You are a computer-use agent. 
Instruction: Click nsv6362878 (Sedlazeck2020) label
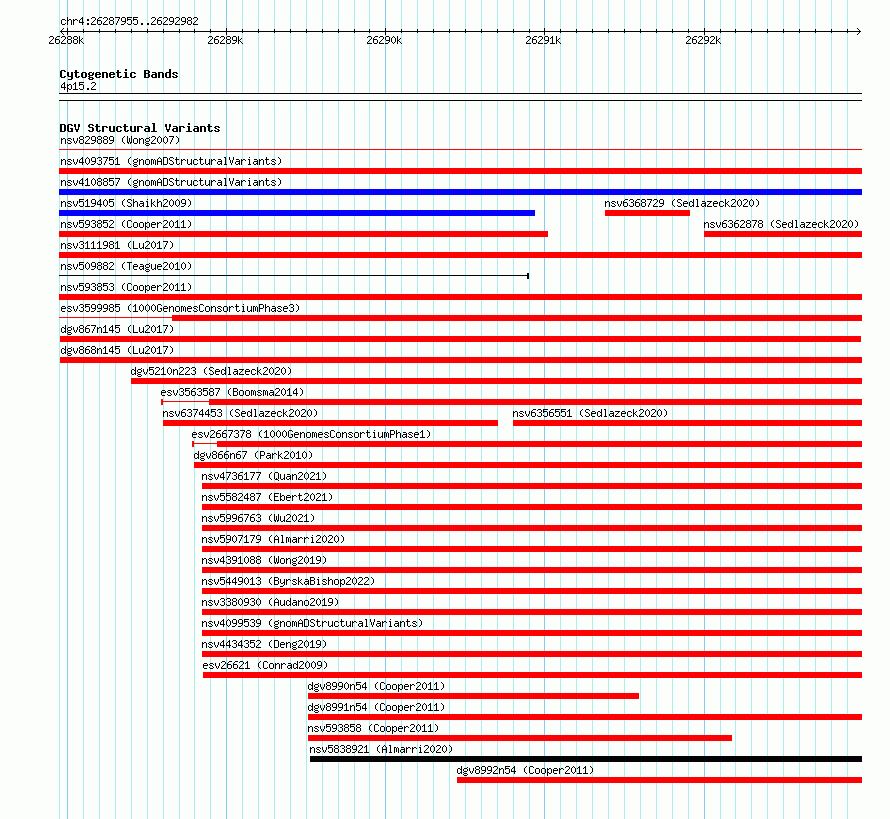[x=782, y=224]
